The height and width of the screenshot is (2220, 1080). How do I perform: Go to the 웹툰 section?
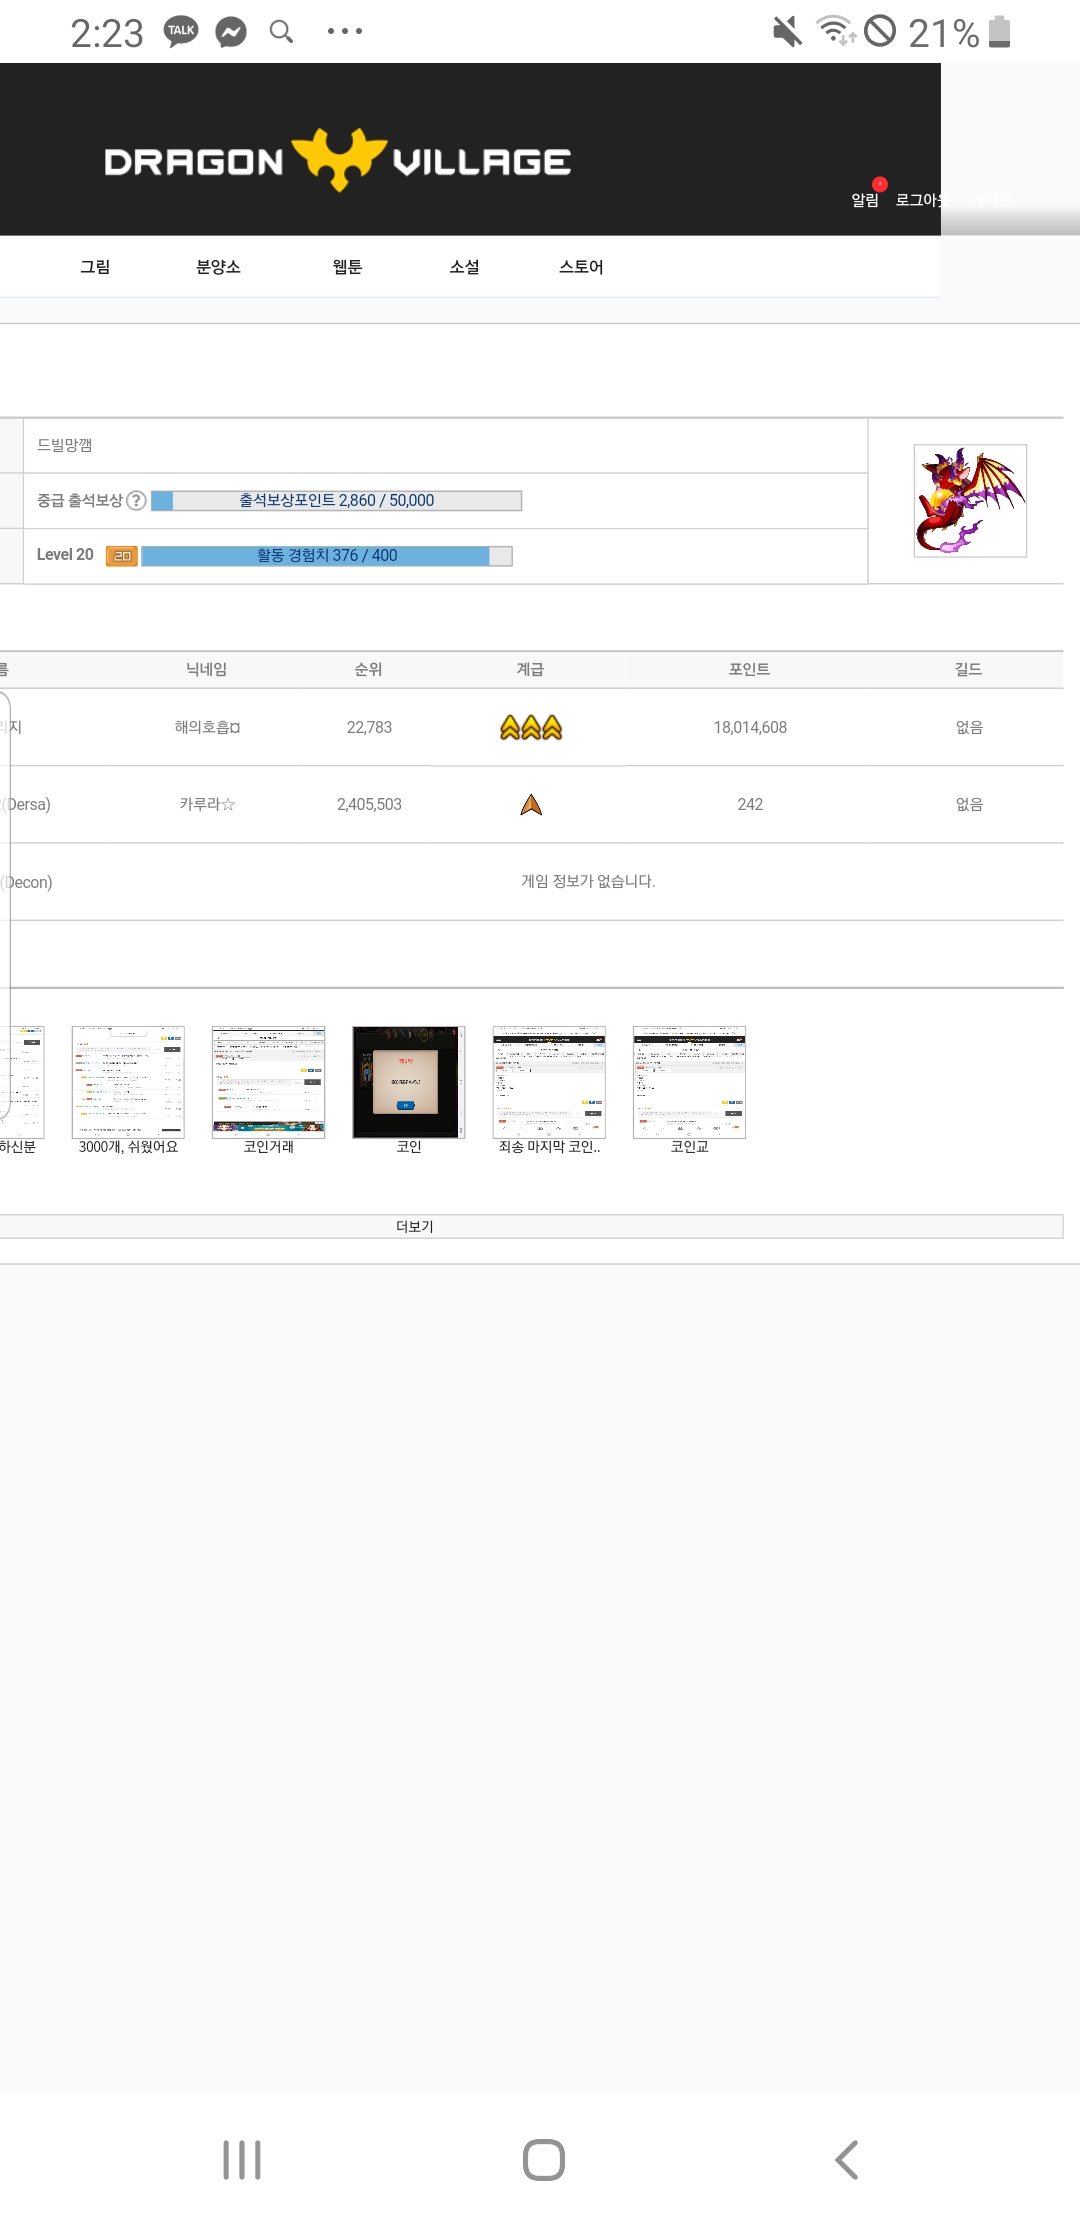tap(347, 267)
